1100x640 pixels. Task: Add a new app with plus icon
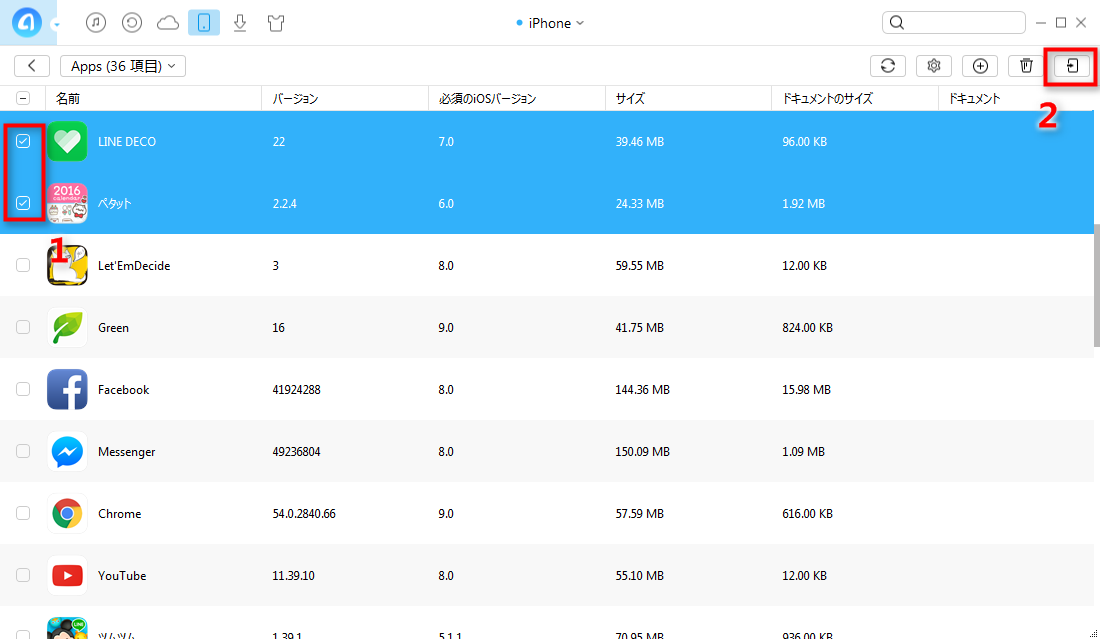980,65
